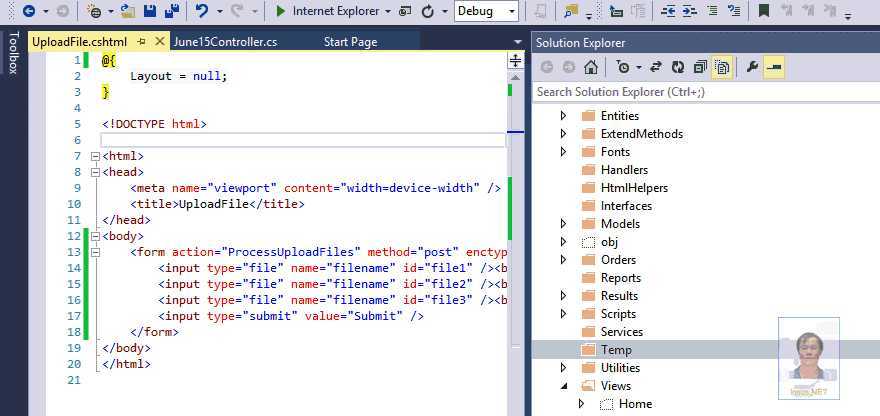Expand the Scripts folder

pos(563,313)
